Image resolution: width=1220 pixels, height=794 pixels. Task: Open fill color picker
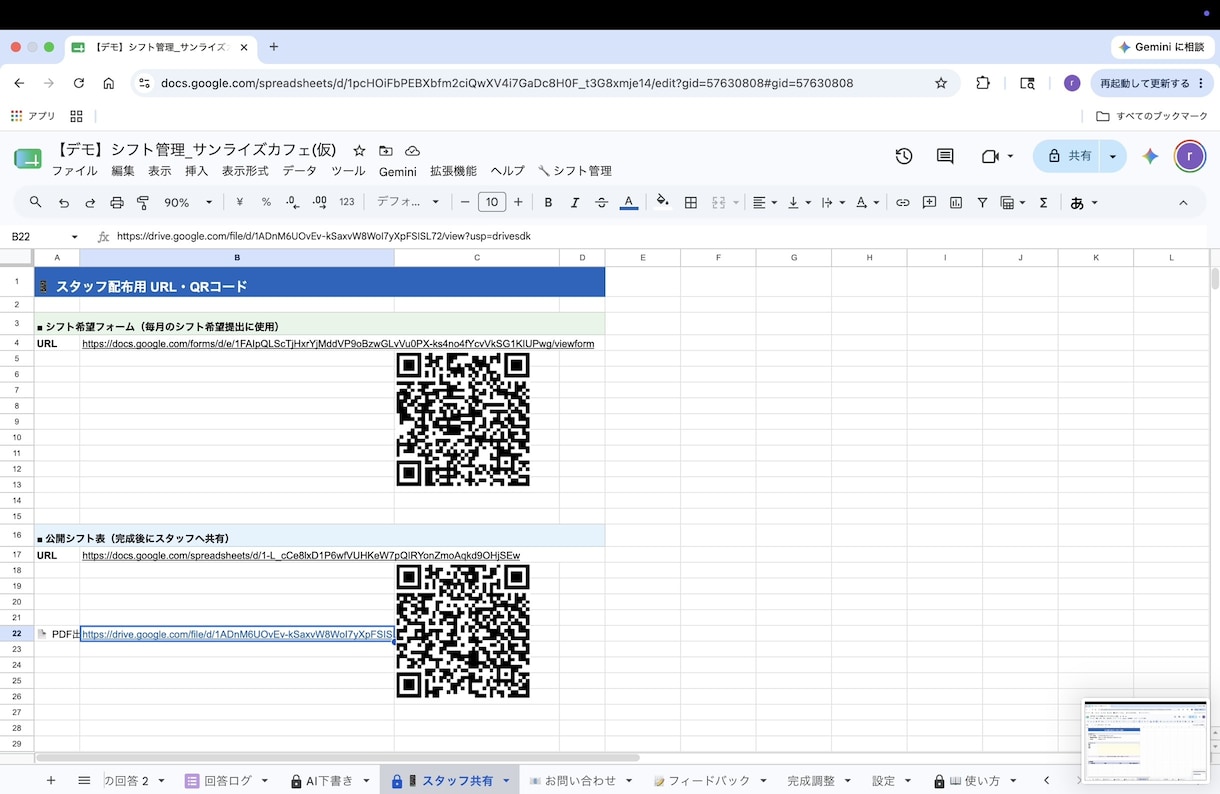[x=662, y=202]
